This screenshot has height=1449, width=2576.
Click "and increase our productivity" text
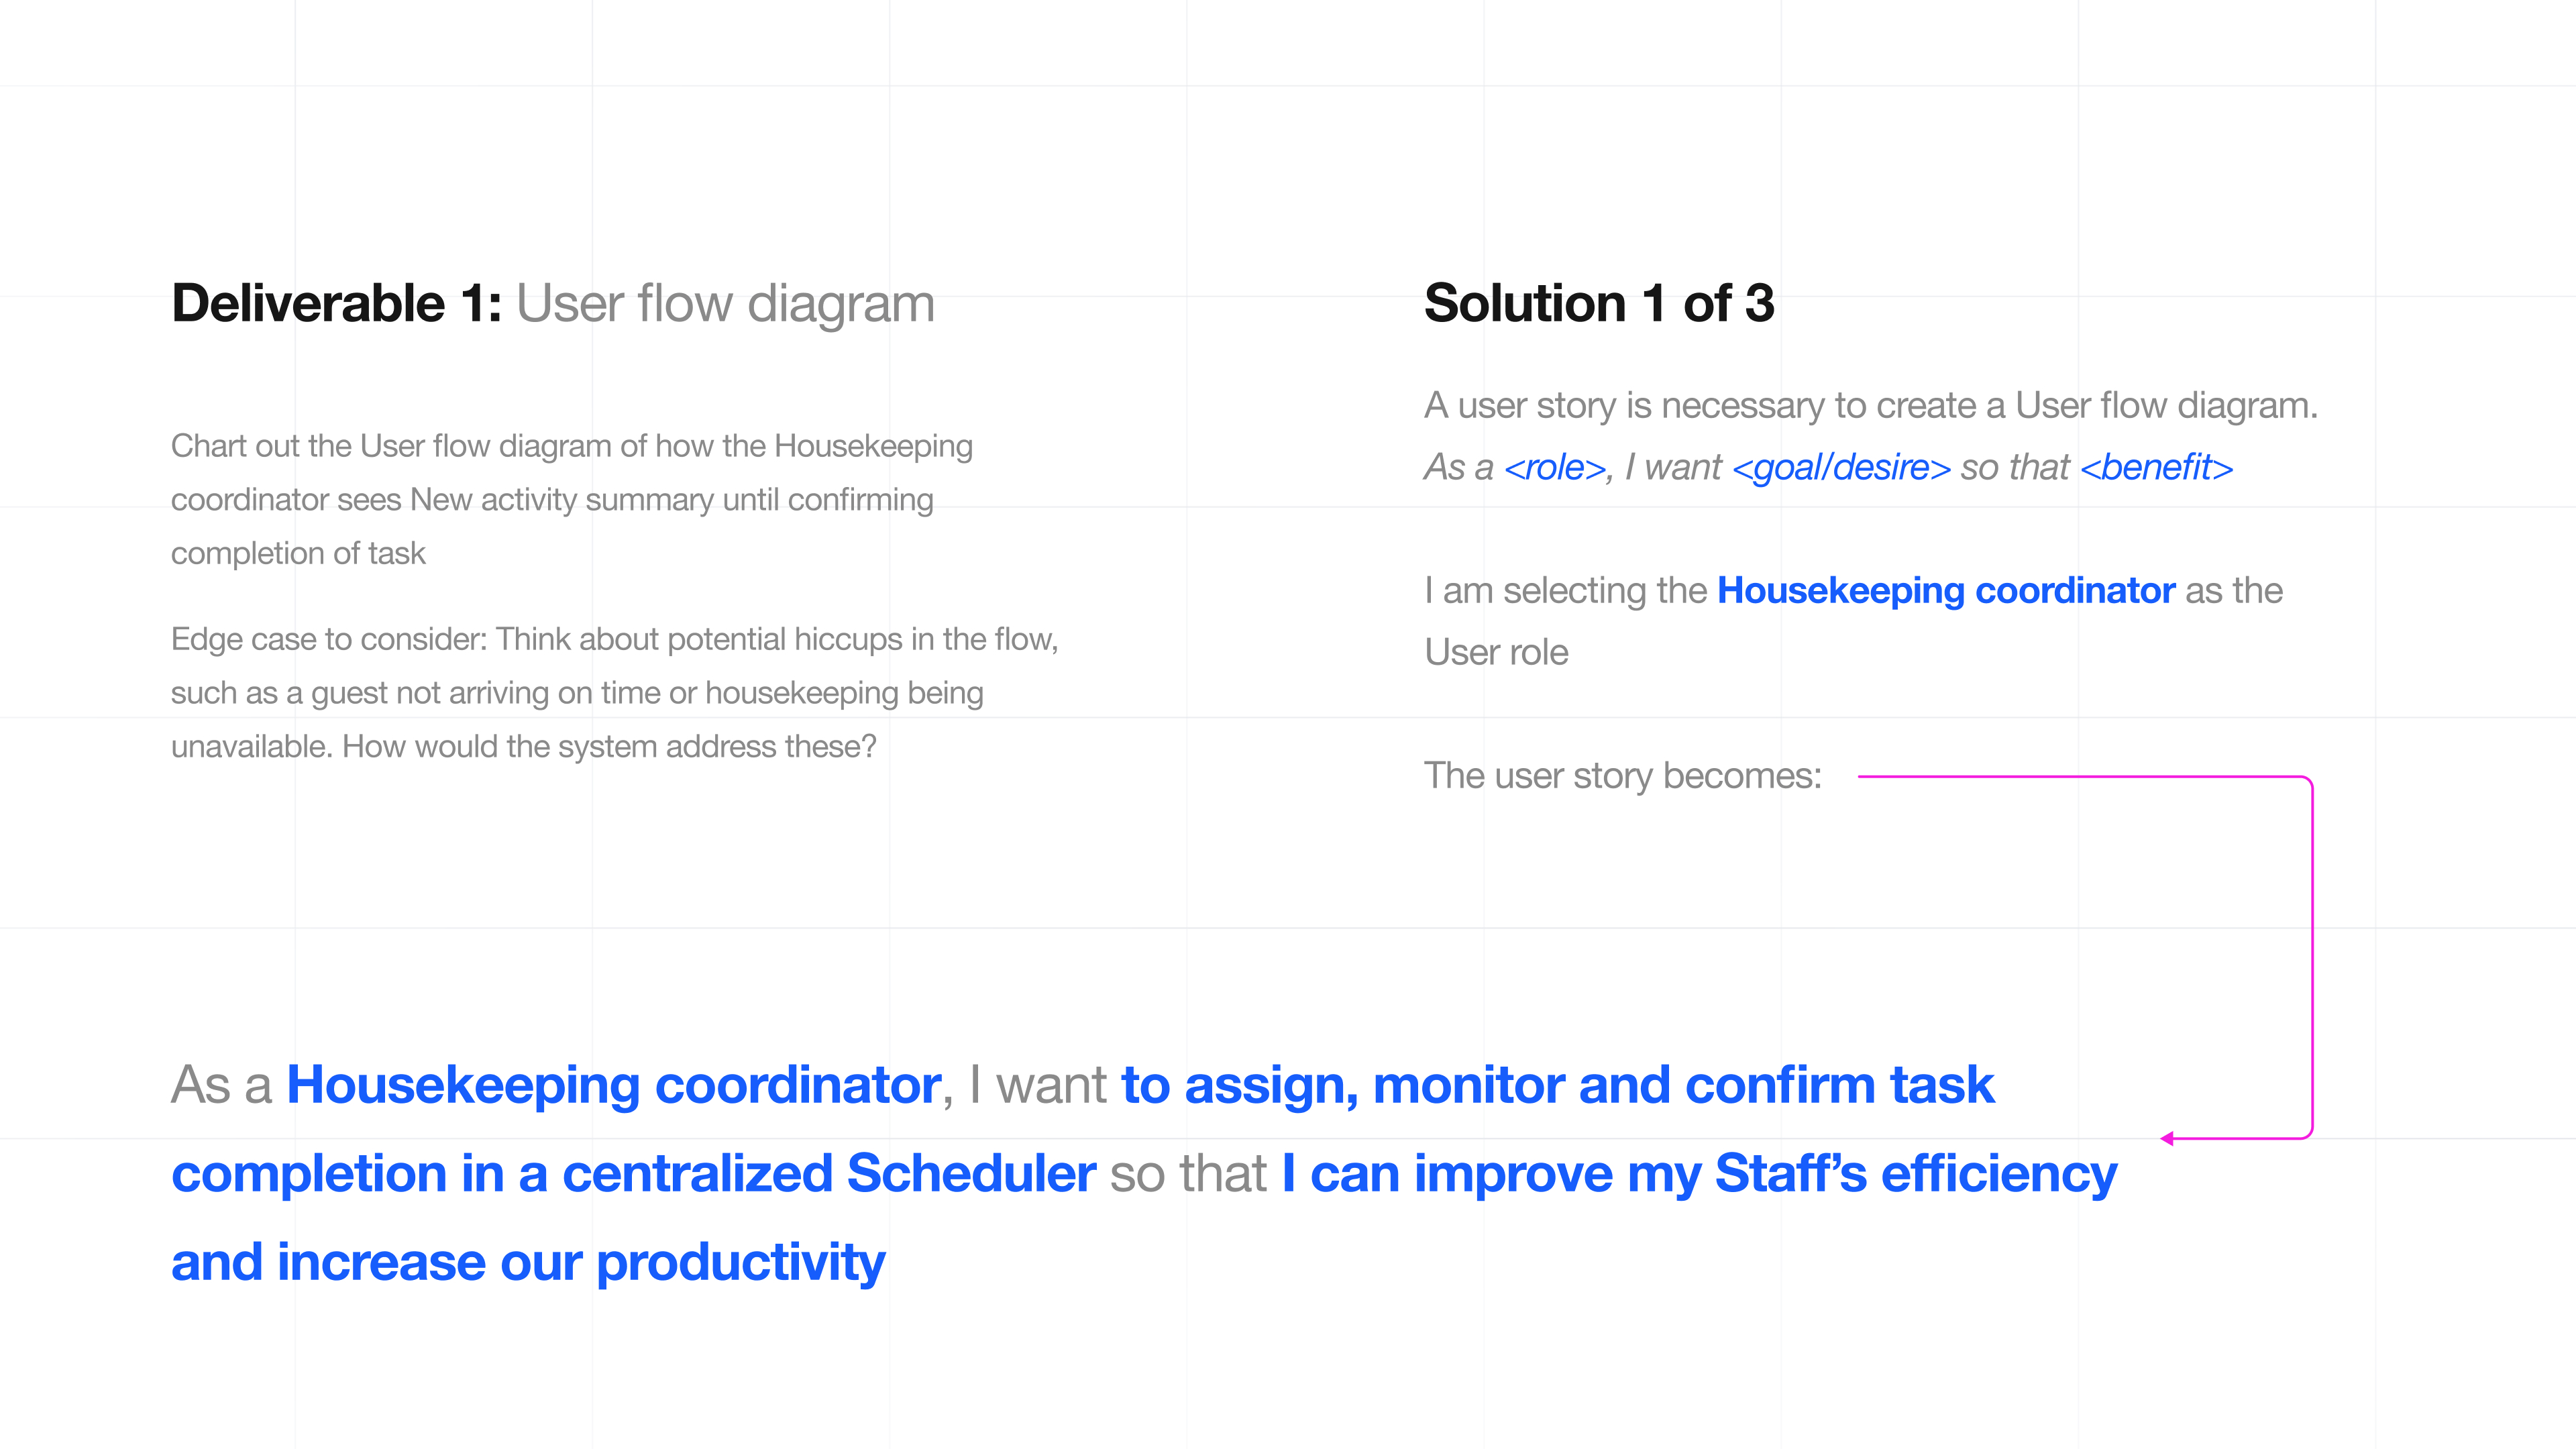point(528,1262)
